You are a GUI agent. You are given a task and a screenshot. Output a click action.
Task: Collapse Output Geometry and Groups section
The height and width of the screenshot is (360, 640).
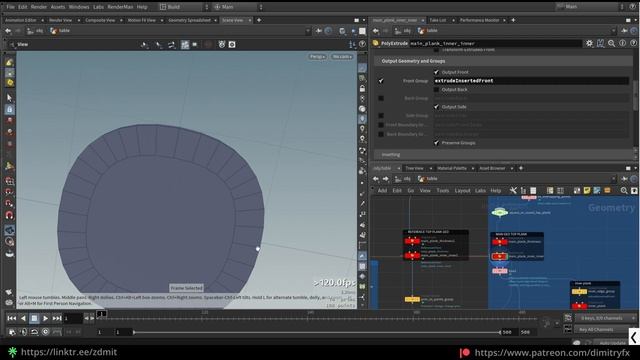coord(504,61)
